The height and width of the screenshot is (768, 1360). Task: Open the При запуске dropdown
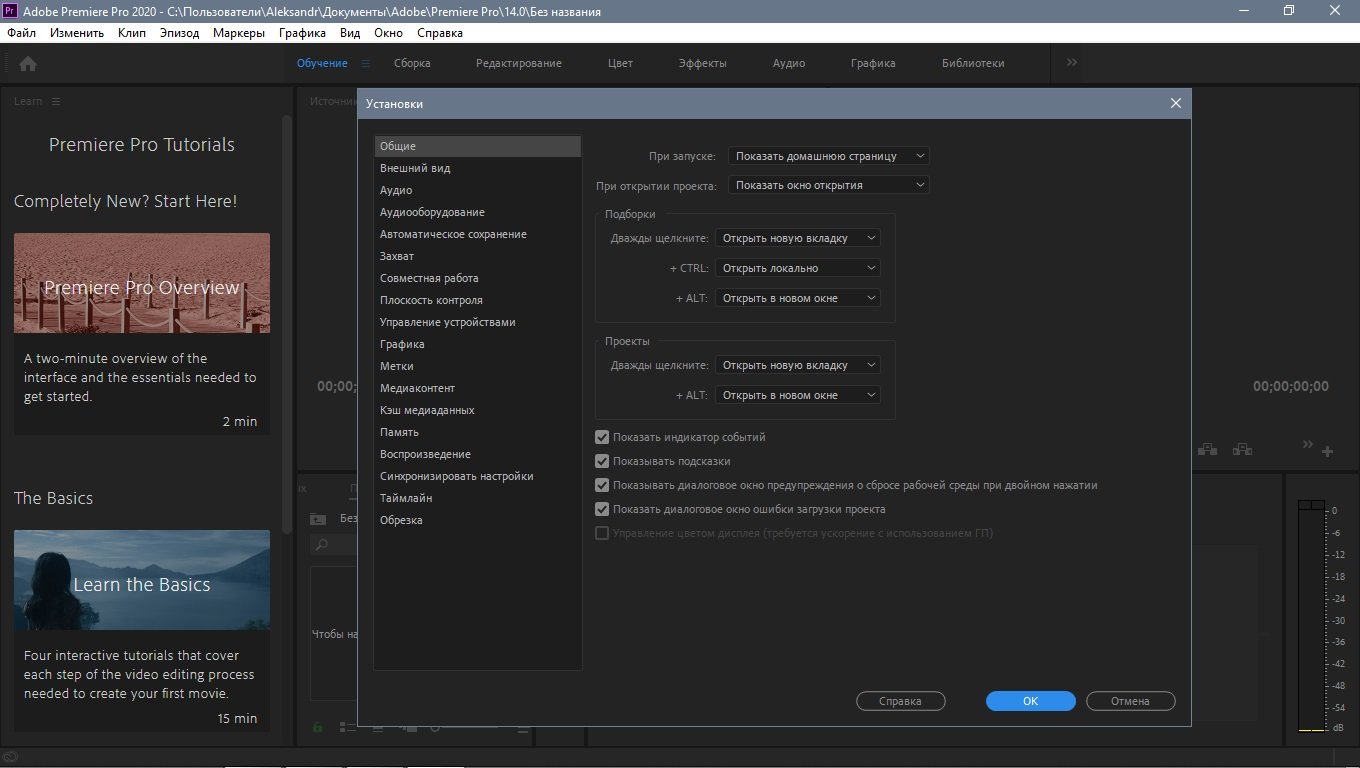point(828,156)
